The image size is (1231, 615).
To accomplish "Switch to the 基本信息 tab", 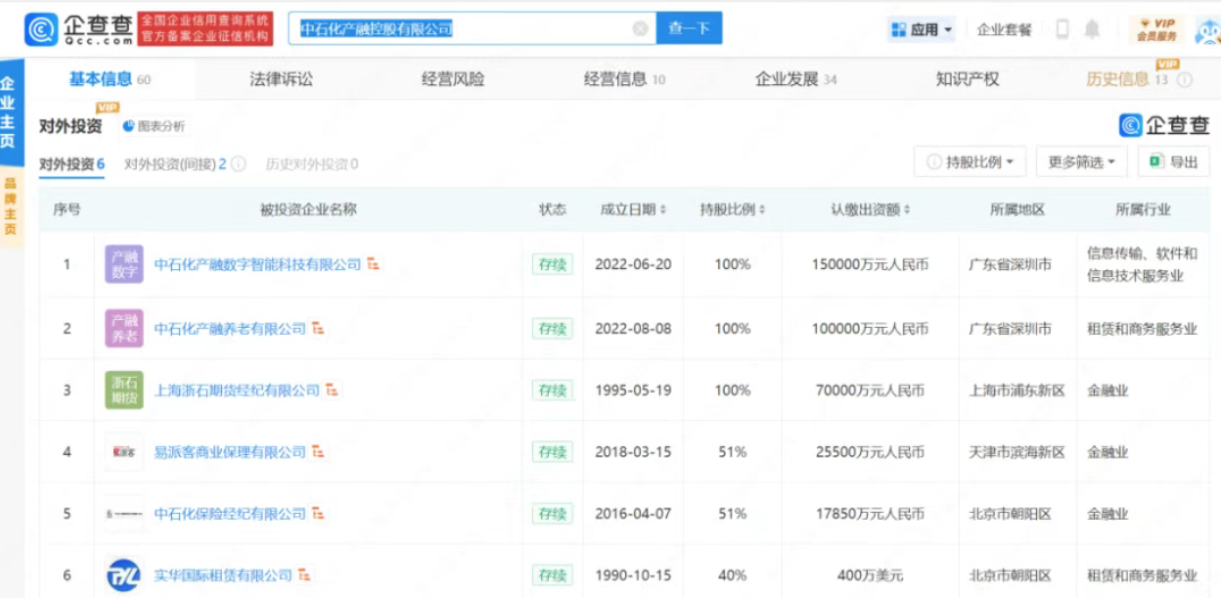I will coord(109,79).
